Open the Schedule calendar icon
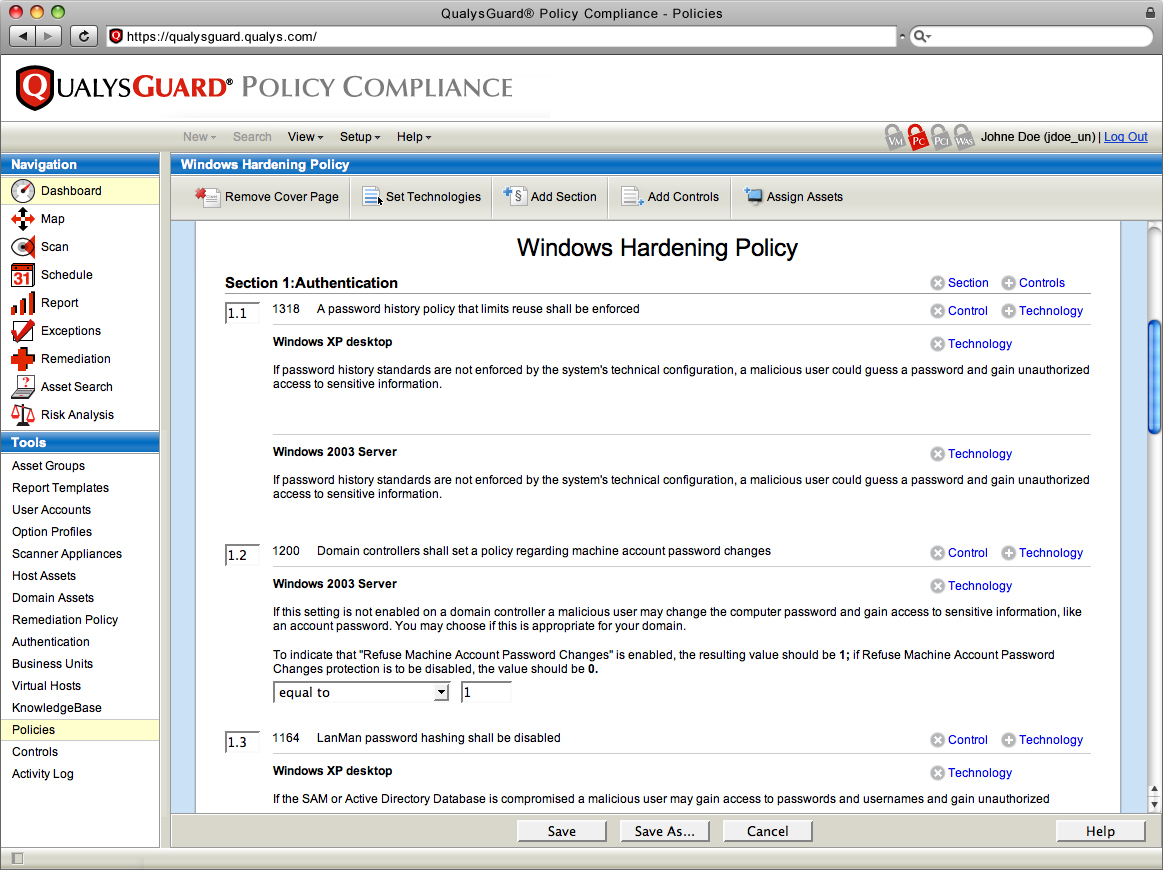This screenshot has height=870, width=1163. 24,275
